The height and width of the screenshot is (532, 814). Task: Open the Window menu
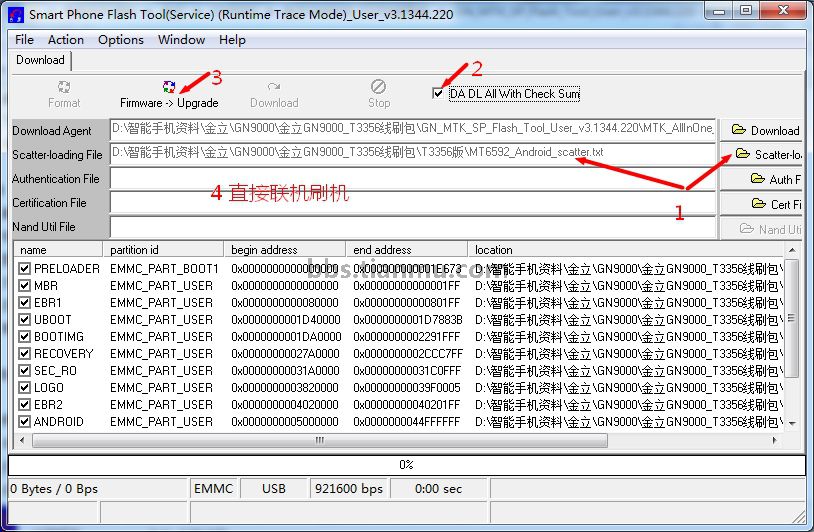[182, 39]
